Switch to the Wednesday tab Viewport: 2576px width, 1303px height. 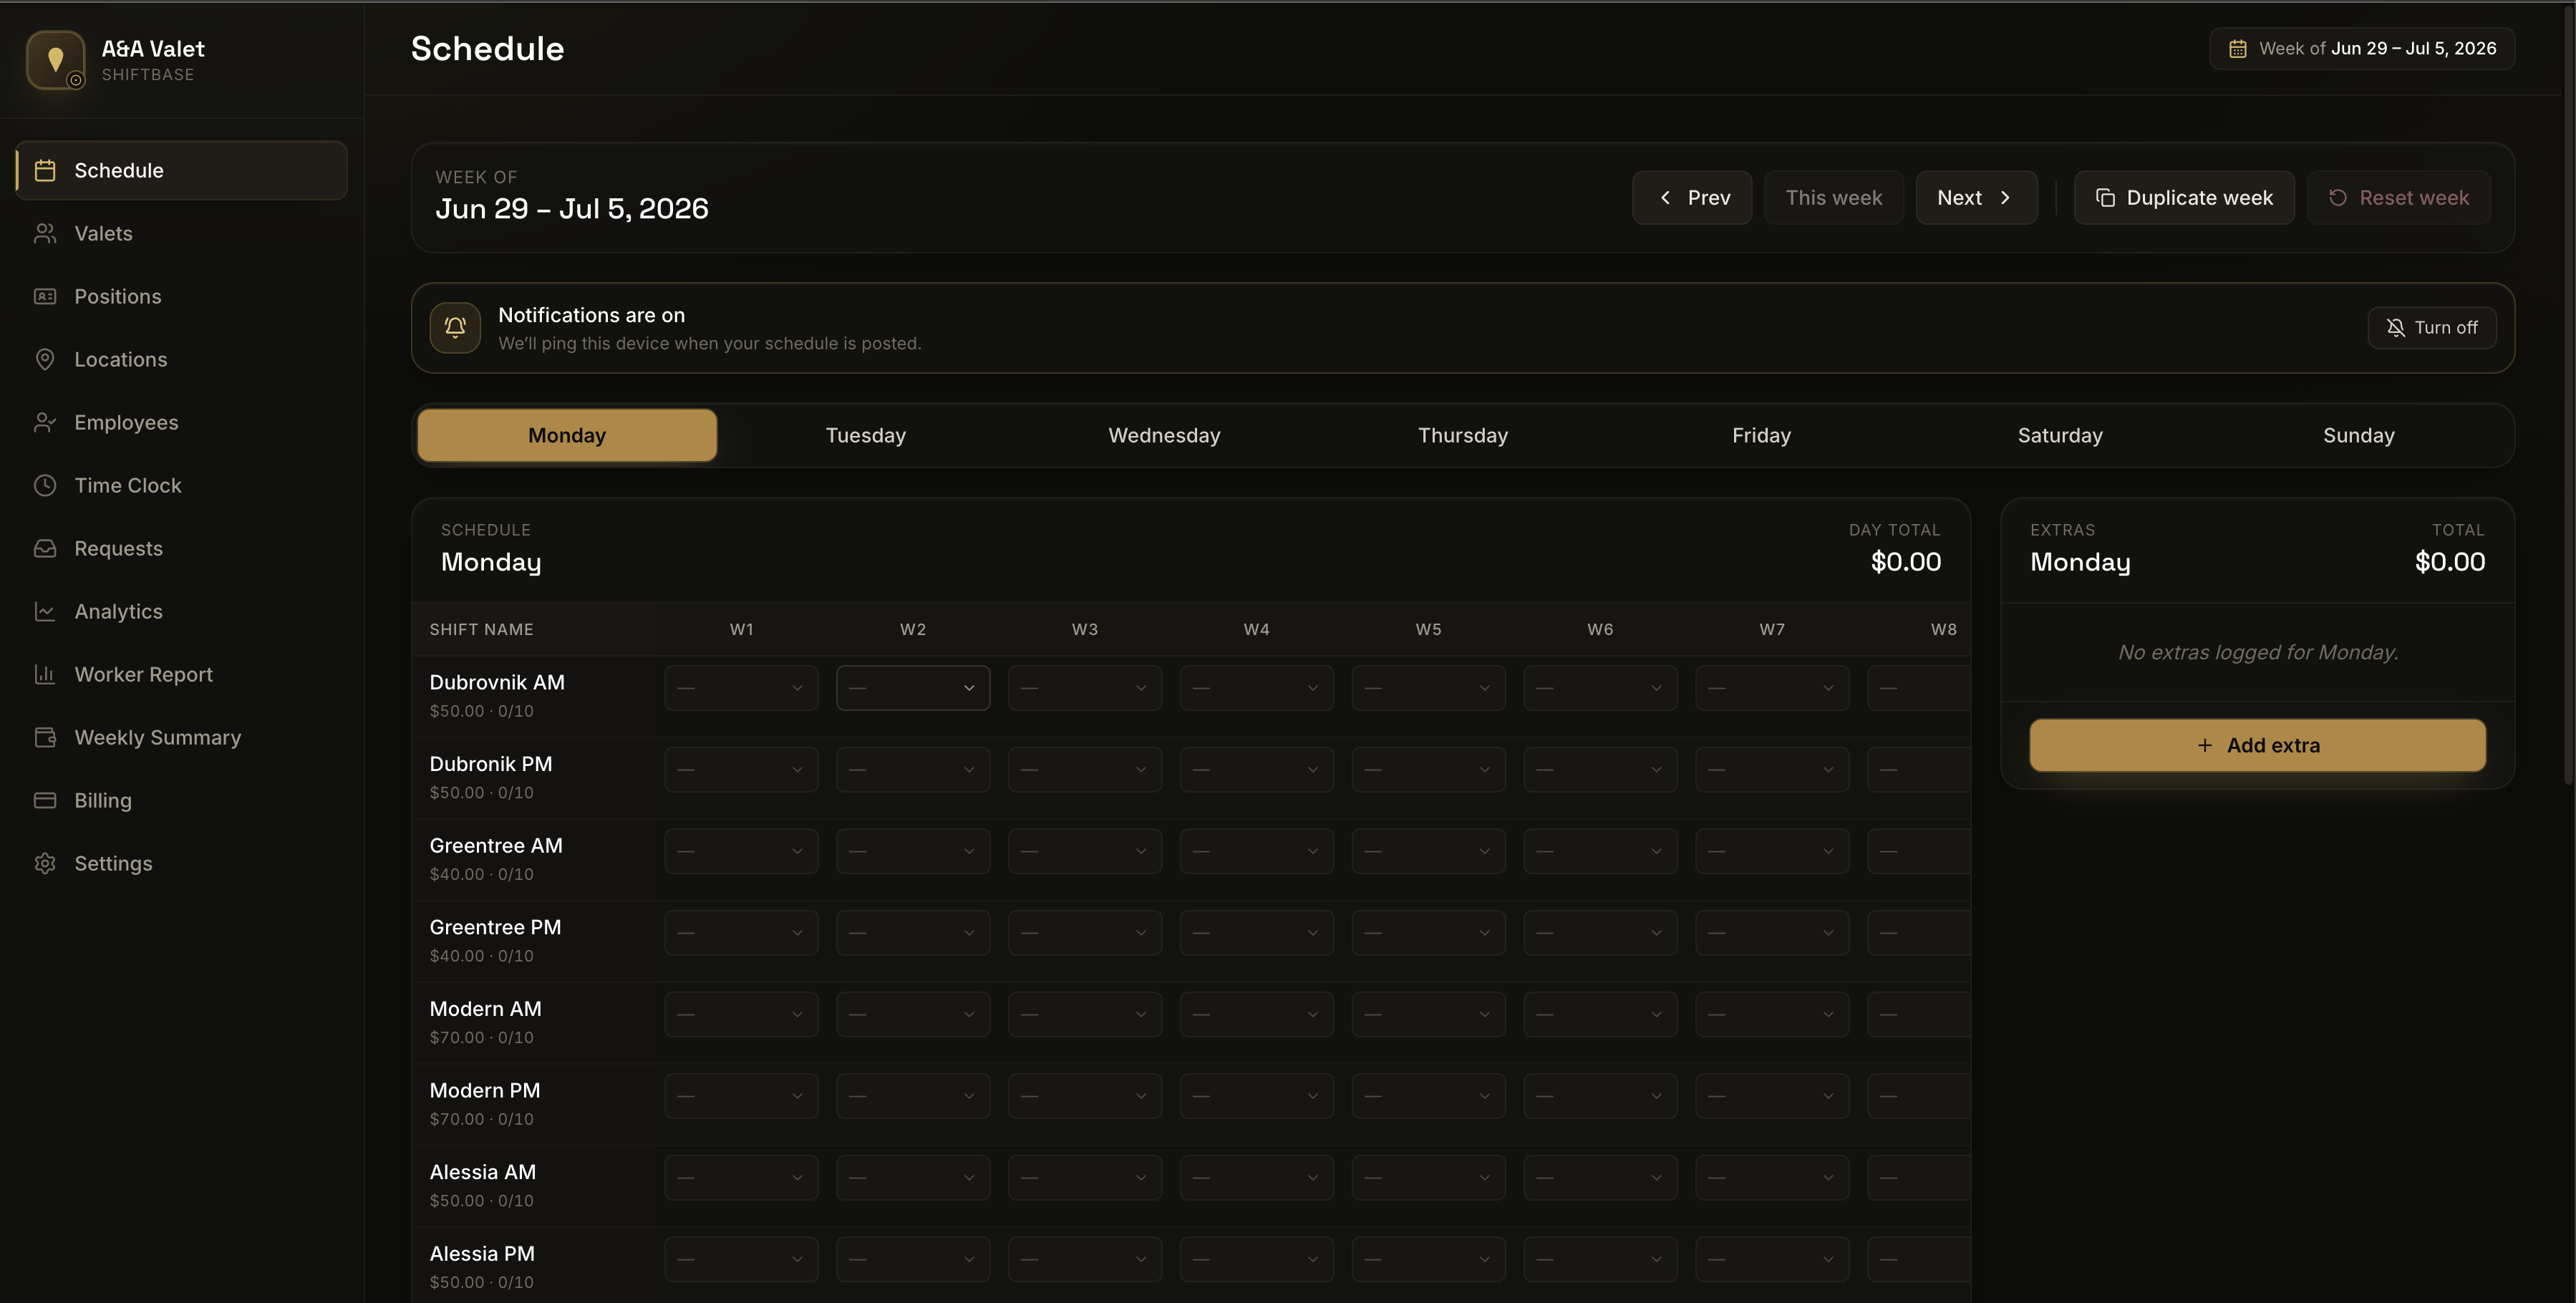pyautogui.click(x=1164, y=435)
